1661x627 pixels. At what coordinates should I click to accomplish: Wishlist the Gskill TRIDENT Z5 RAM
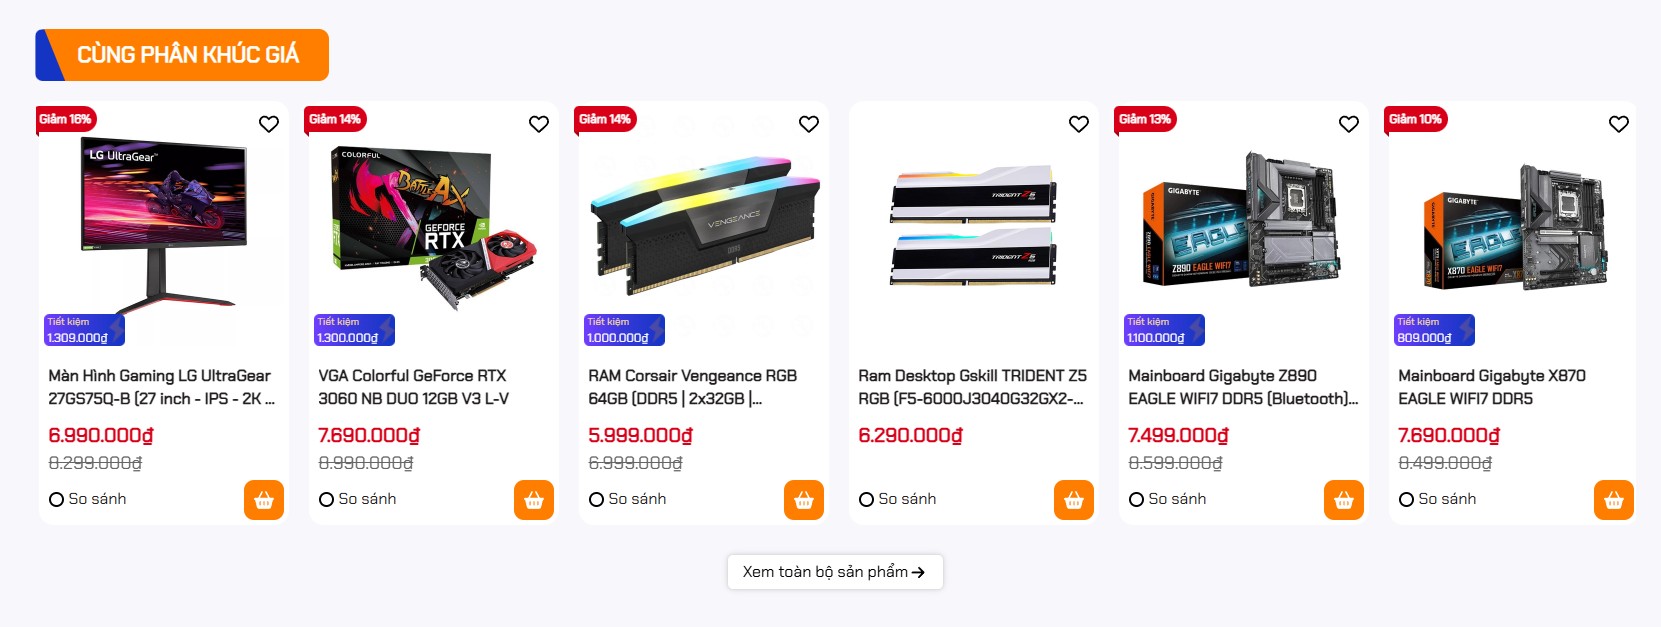coord(1079,124)
